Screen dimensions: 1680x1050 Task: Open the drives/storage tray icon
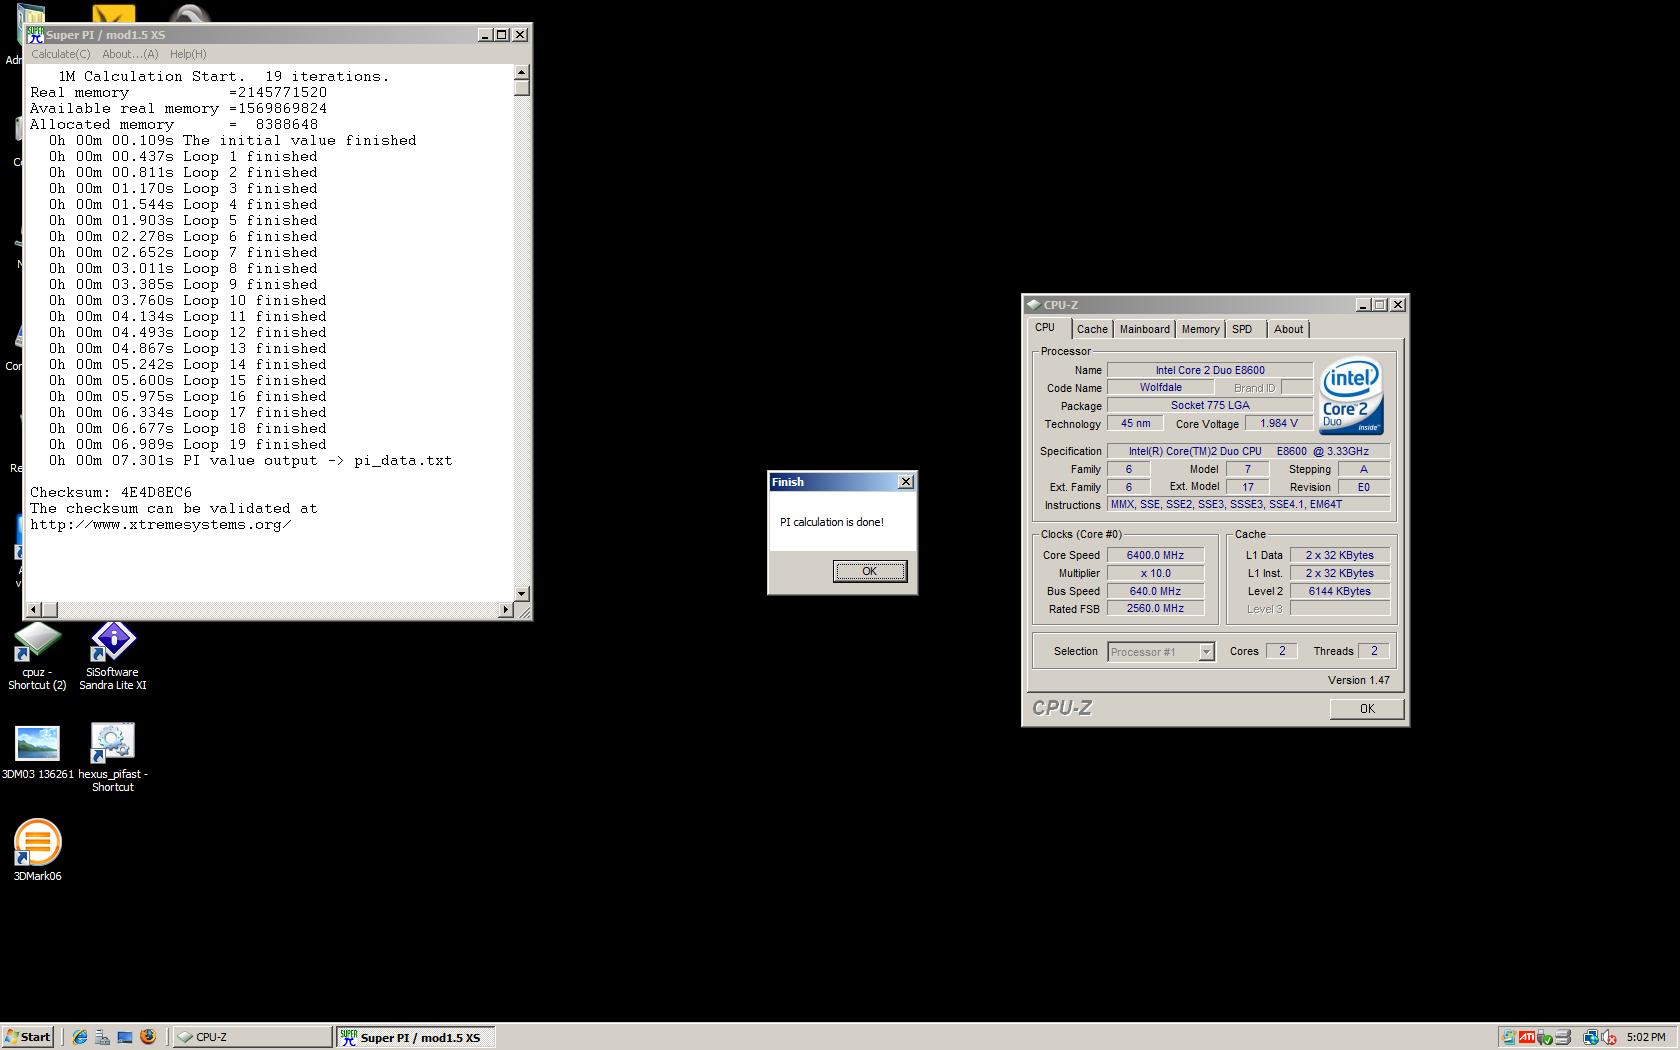pyautogui.click(x=1563, y=1037)
